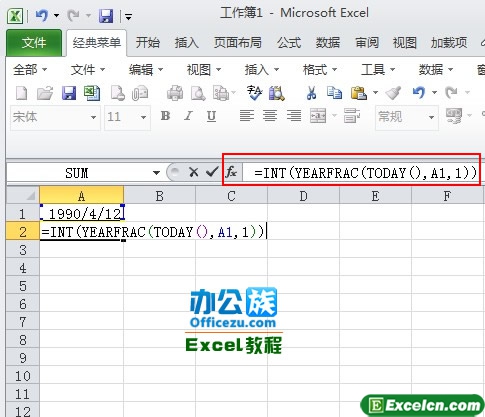The height and width of the screenshot is (417, 485).
Task: Open the 编辑 classic menu
Action: click(146, 70)
